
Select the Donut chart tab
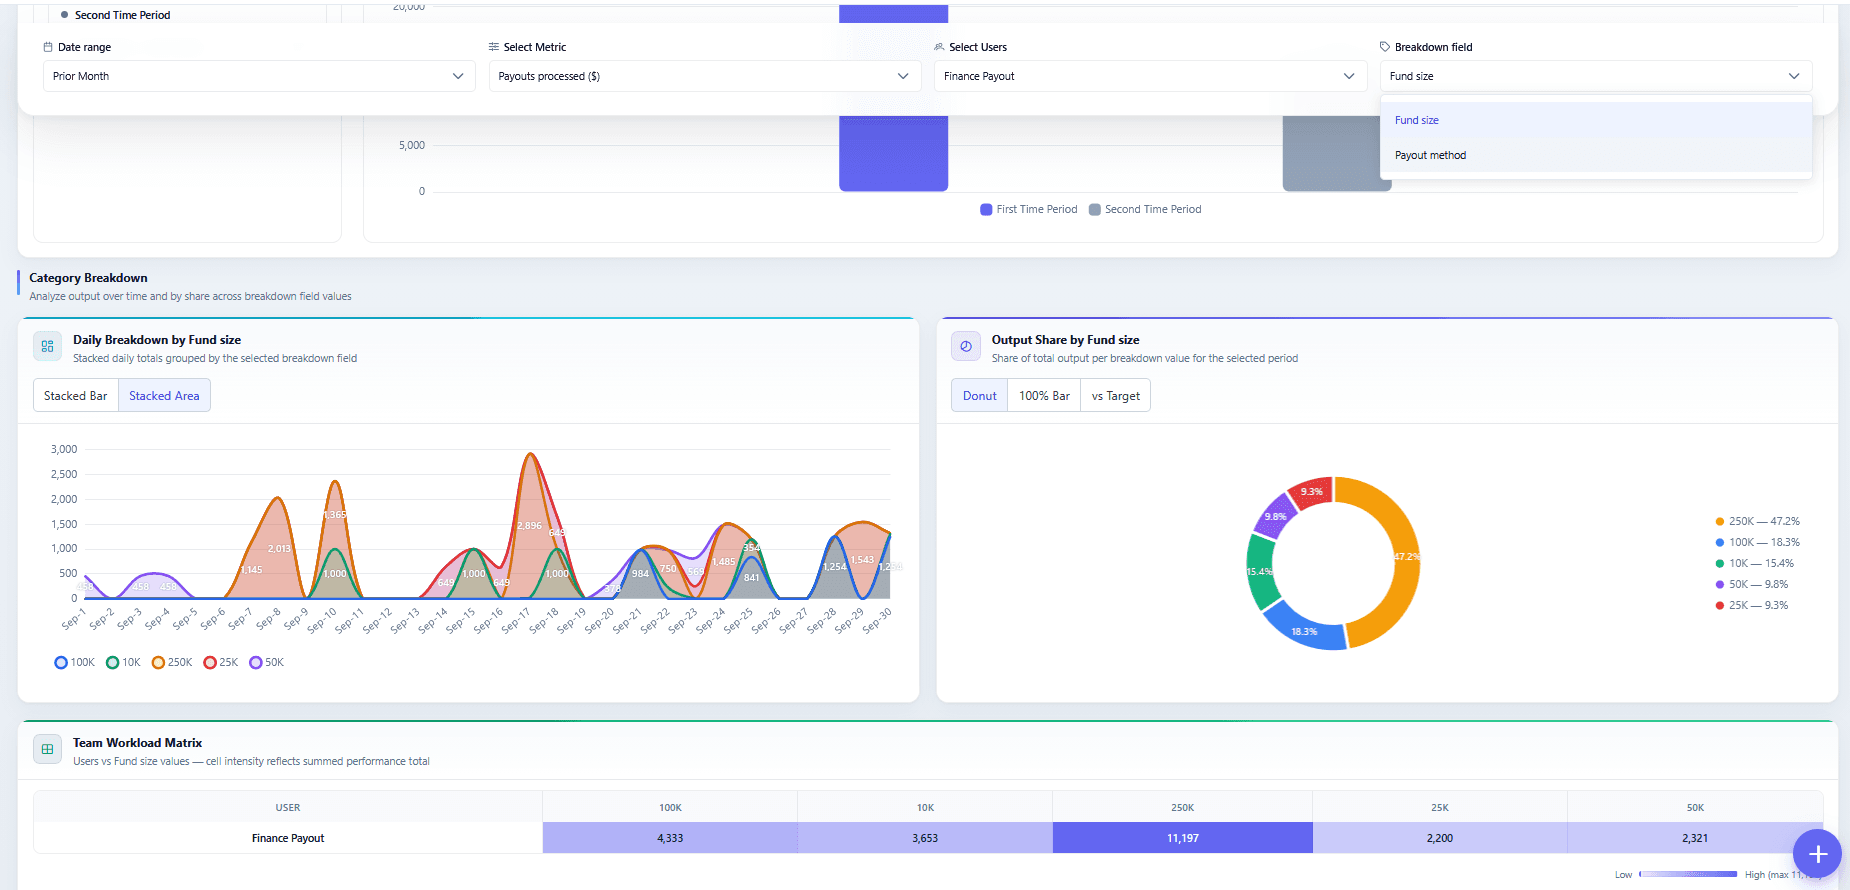[980, 395]
